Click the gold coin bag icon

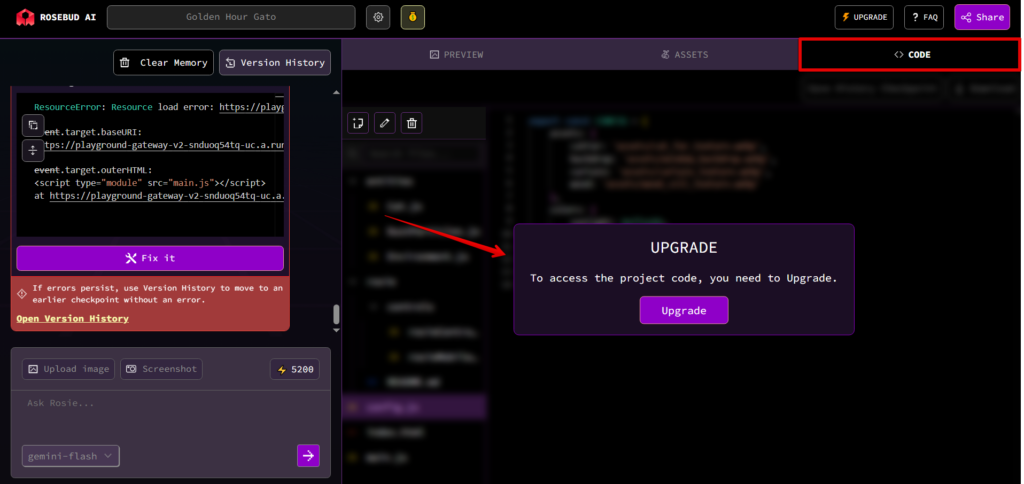click(413, 18)
